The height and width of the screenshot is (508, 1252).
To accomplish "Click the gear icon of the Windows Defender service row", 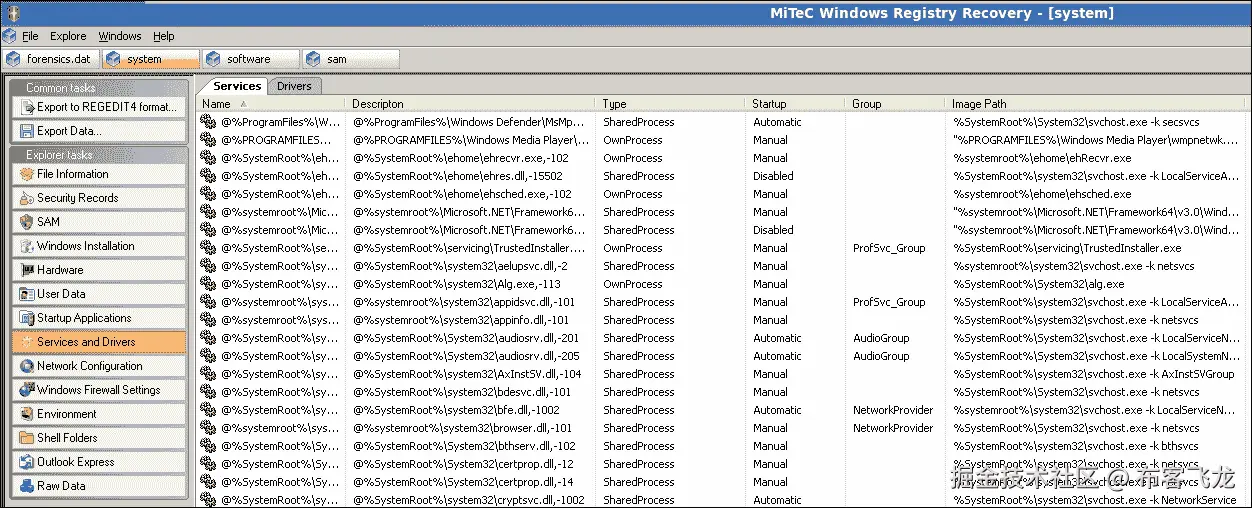I will pos(208,122).
